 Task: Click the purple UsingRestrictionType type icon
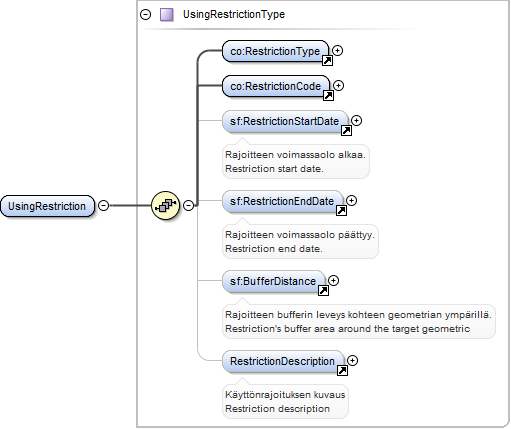(x=167, y=15)
